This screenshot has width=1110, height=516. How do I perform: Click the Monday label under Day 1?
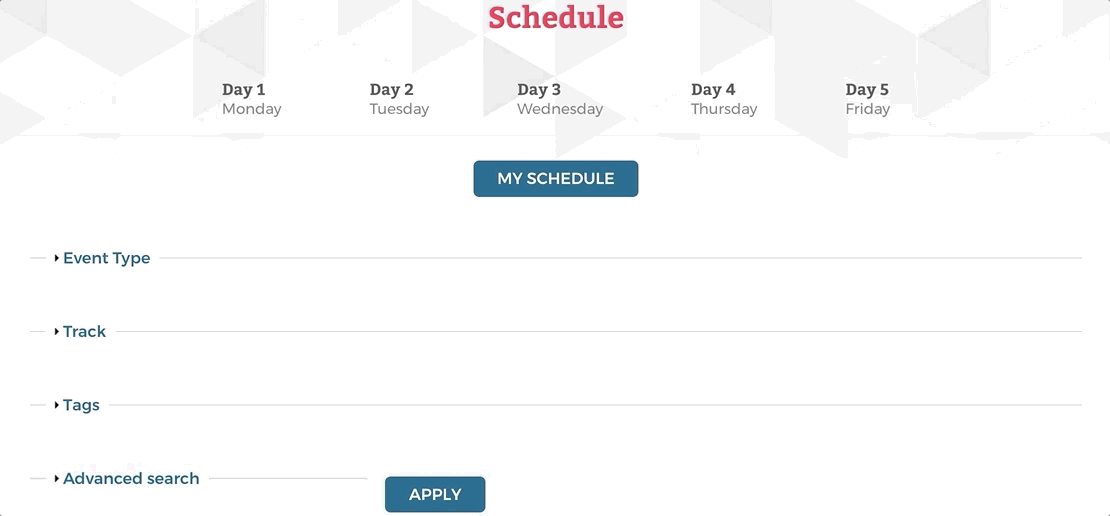(252, 109)
